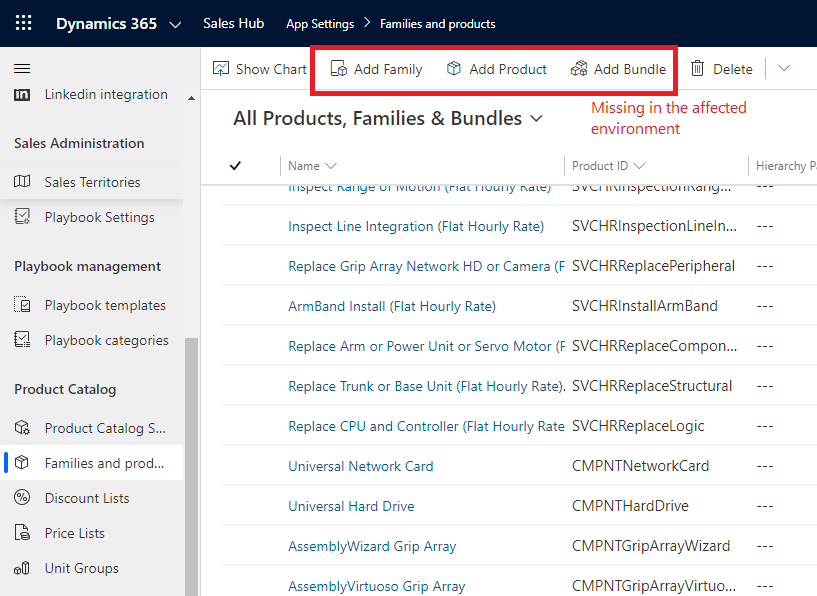This screenshot has width=817, height=596.
Task: Open Playbook templates in the sidebar
Action: pyautogui.click(x=105, y=305)
